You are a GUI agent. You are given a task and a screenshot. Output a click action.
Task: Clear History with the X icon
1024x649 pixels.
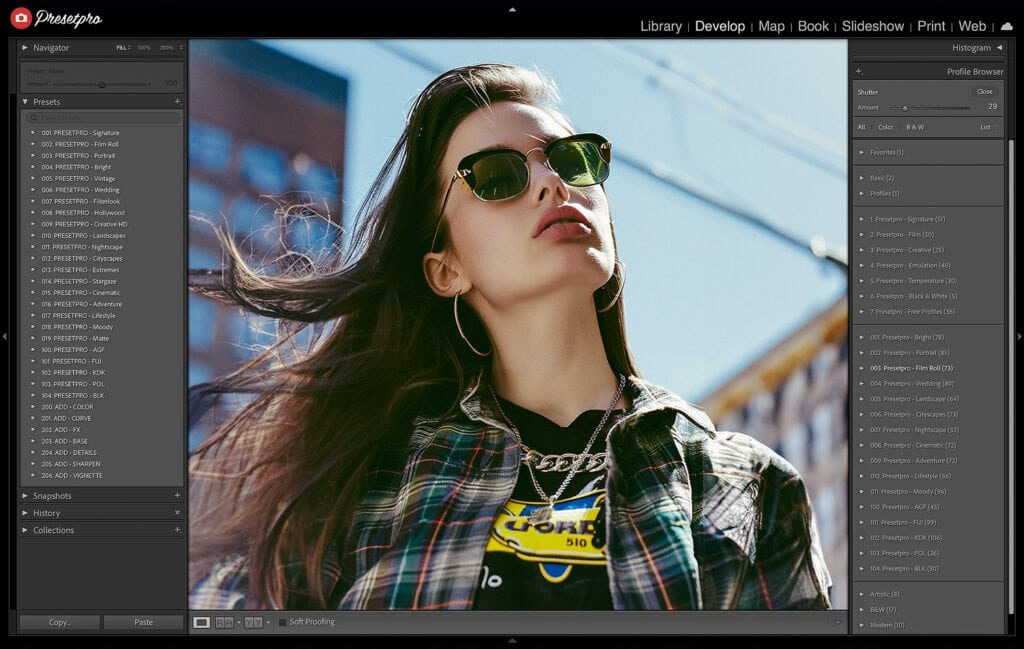coord(177,513)
